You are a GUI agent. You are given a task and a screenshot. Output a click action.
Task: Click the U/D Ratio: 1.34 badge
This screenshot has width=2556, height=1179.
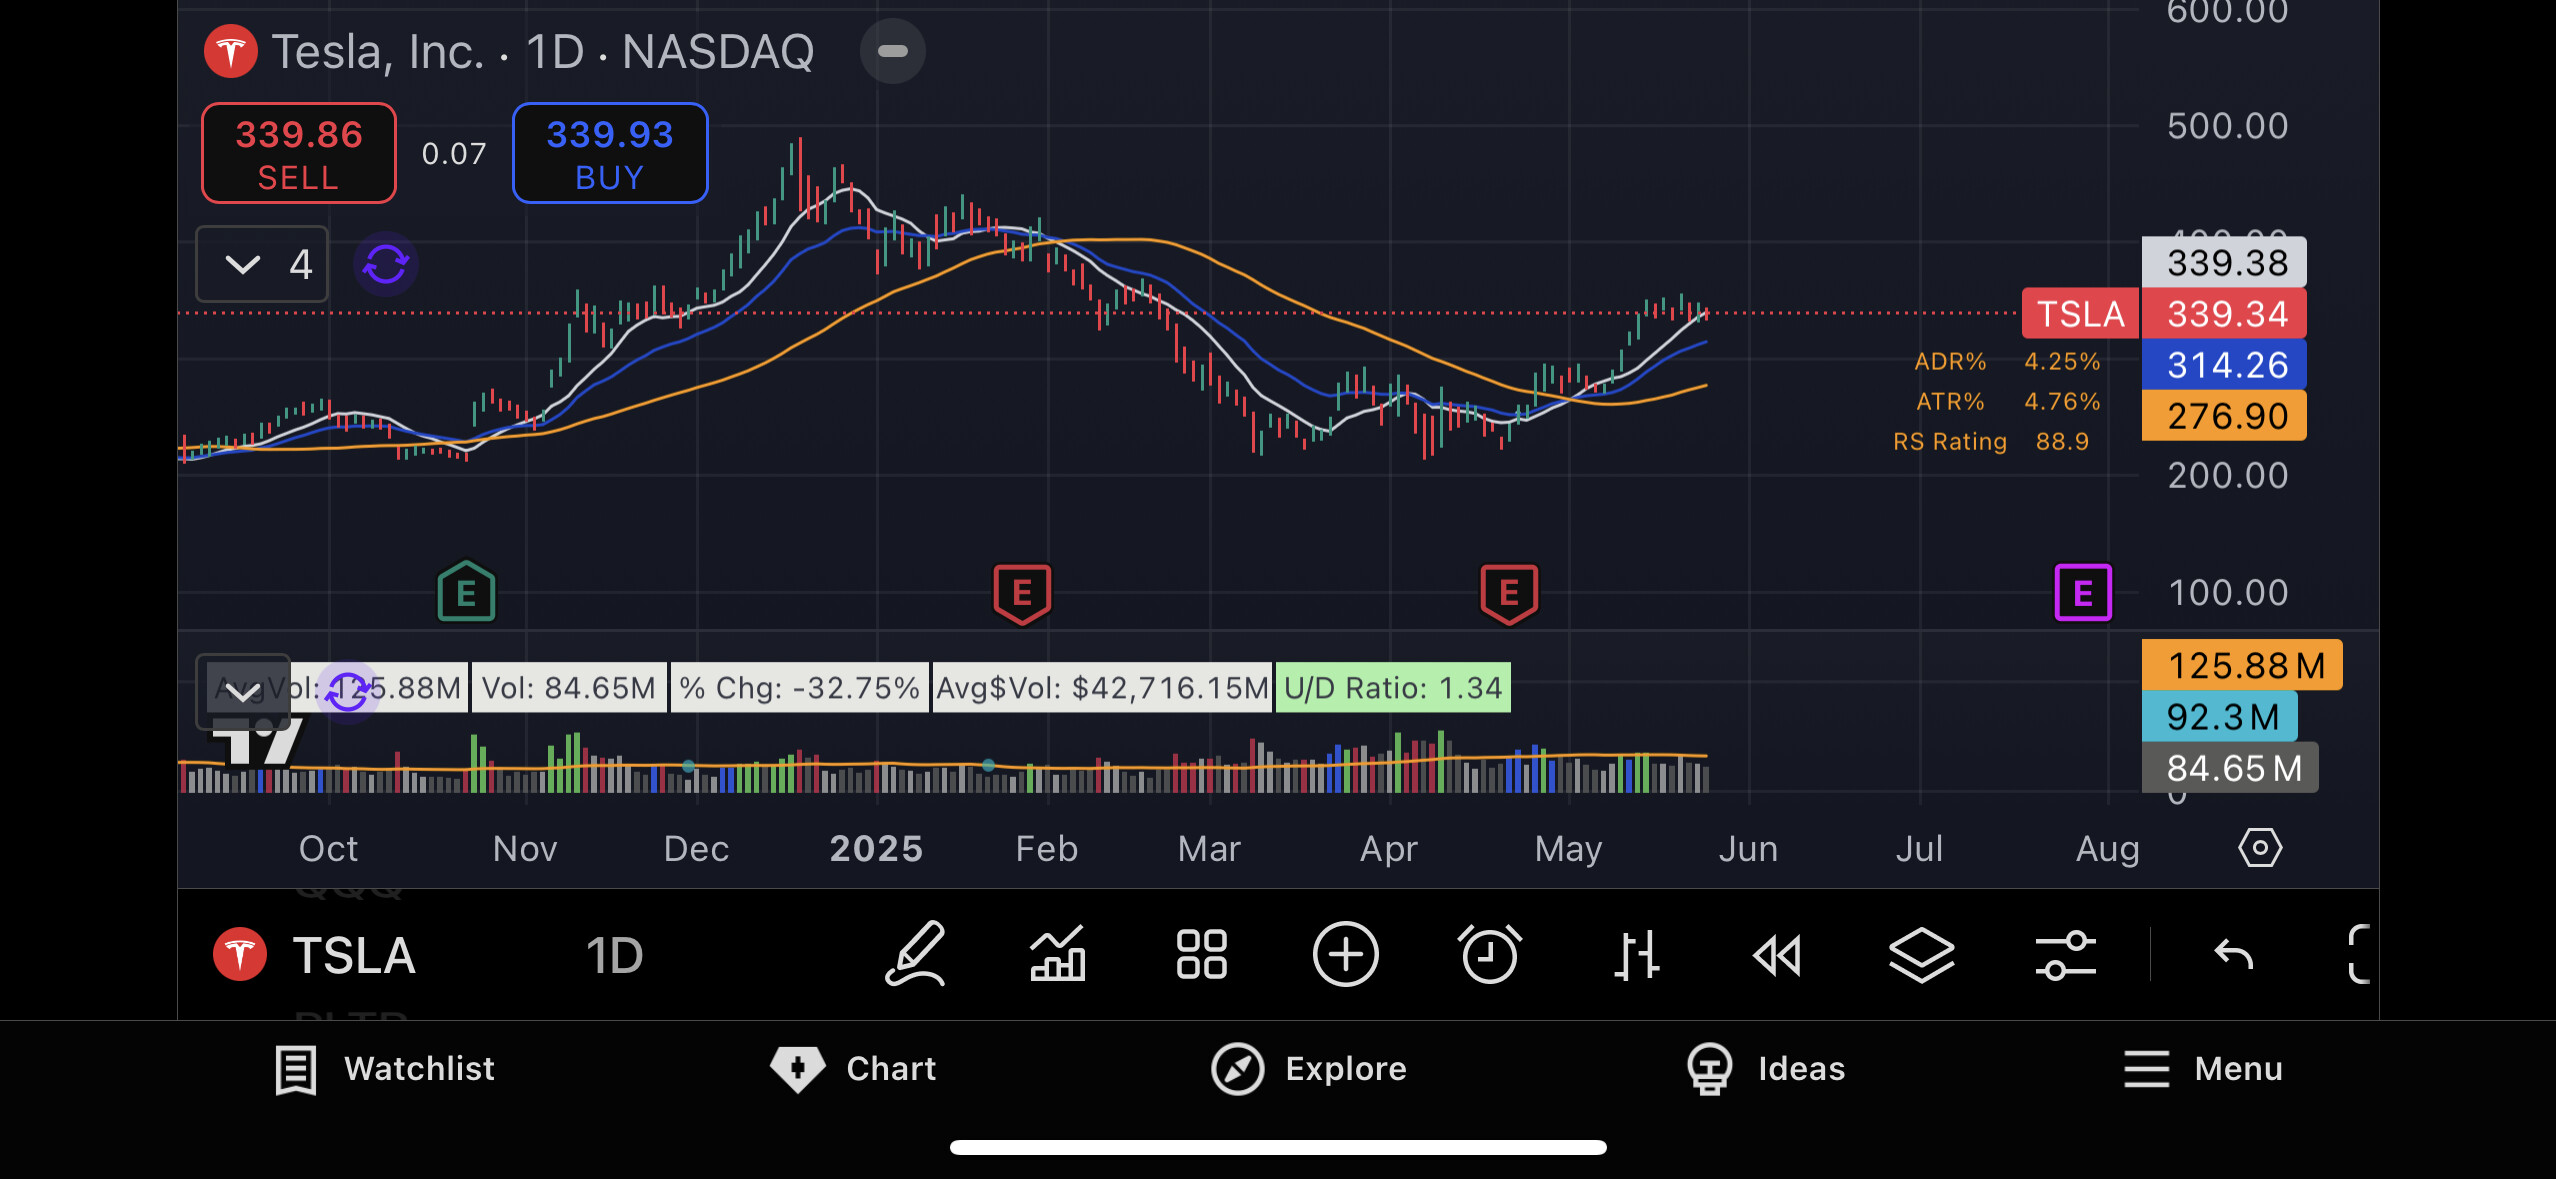(x=1393, y=688)
